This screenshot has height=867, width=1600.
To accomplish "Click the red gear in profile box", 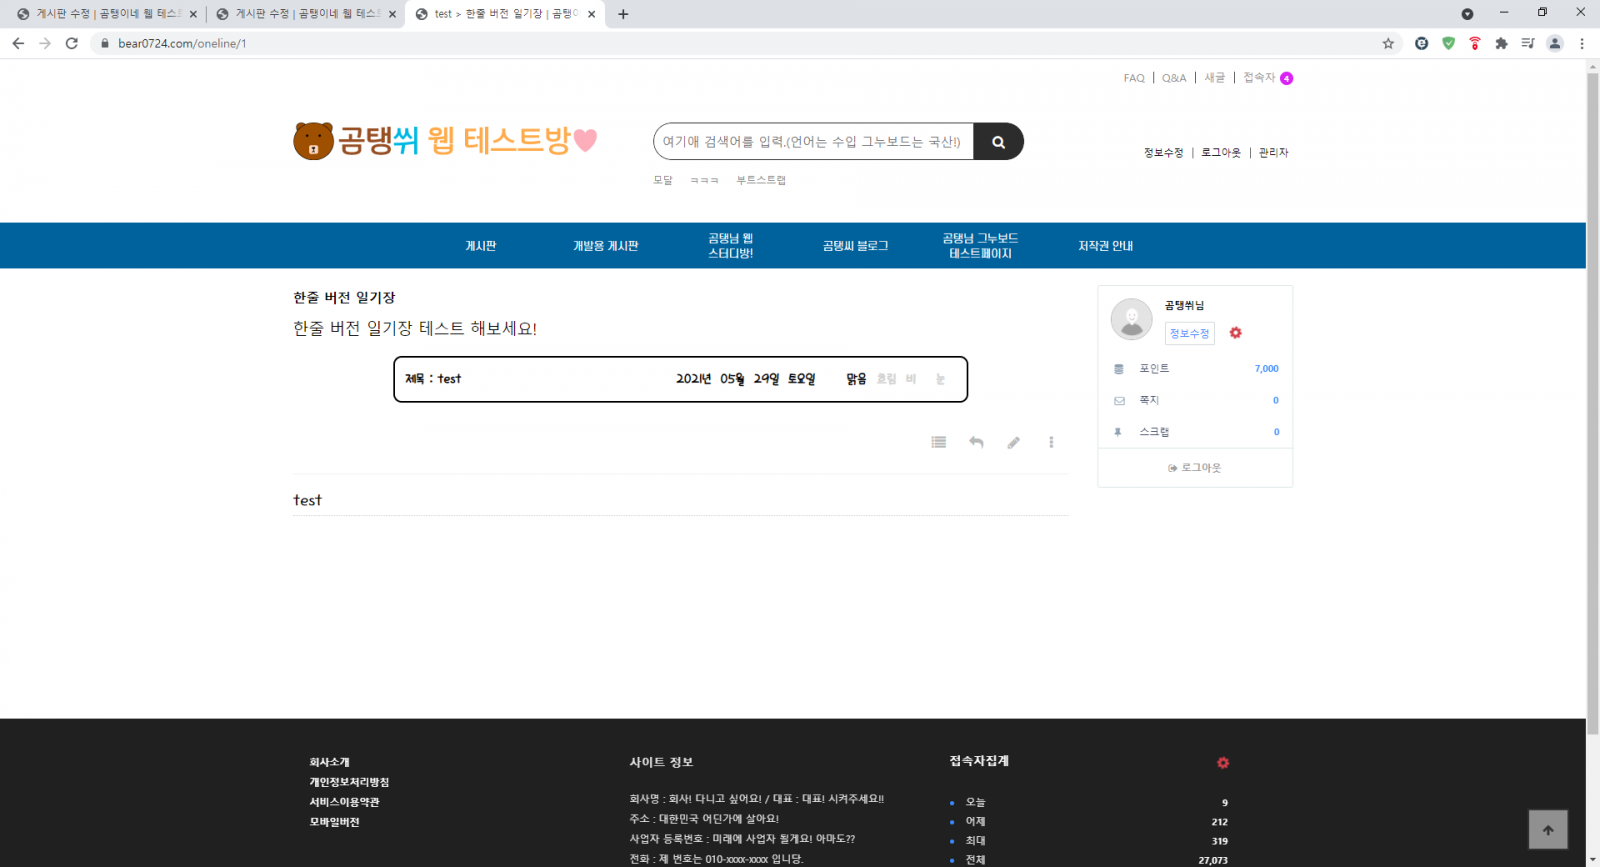I will [1235, 333].
